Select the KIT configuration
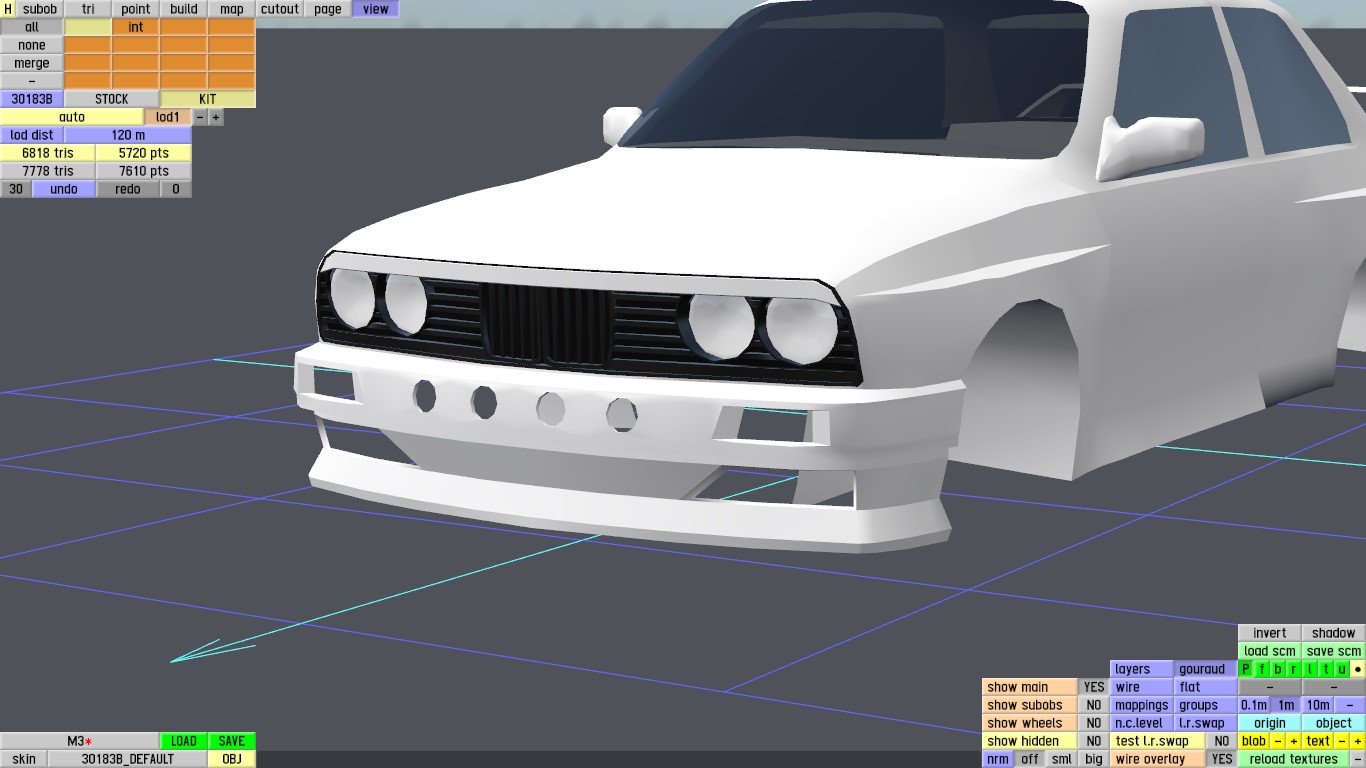 pos(208,99)
